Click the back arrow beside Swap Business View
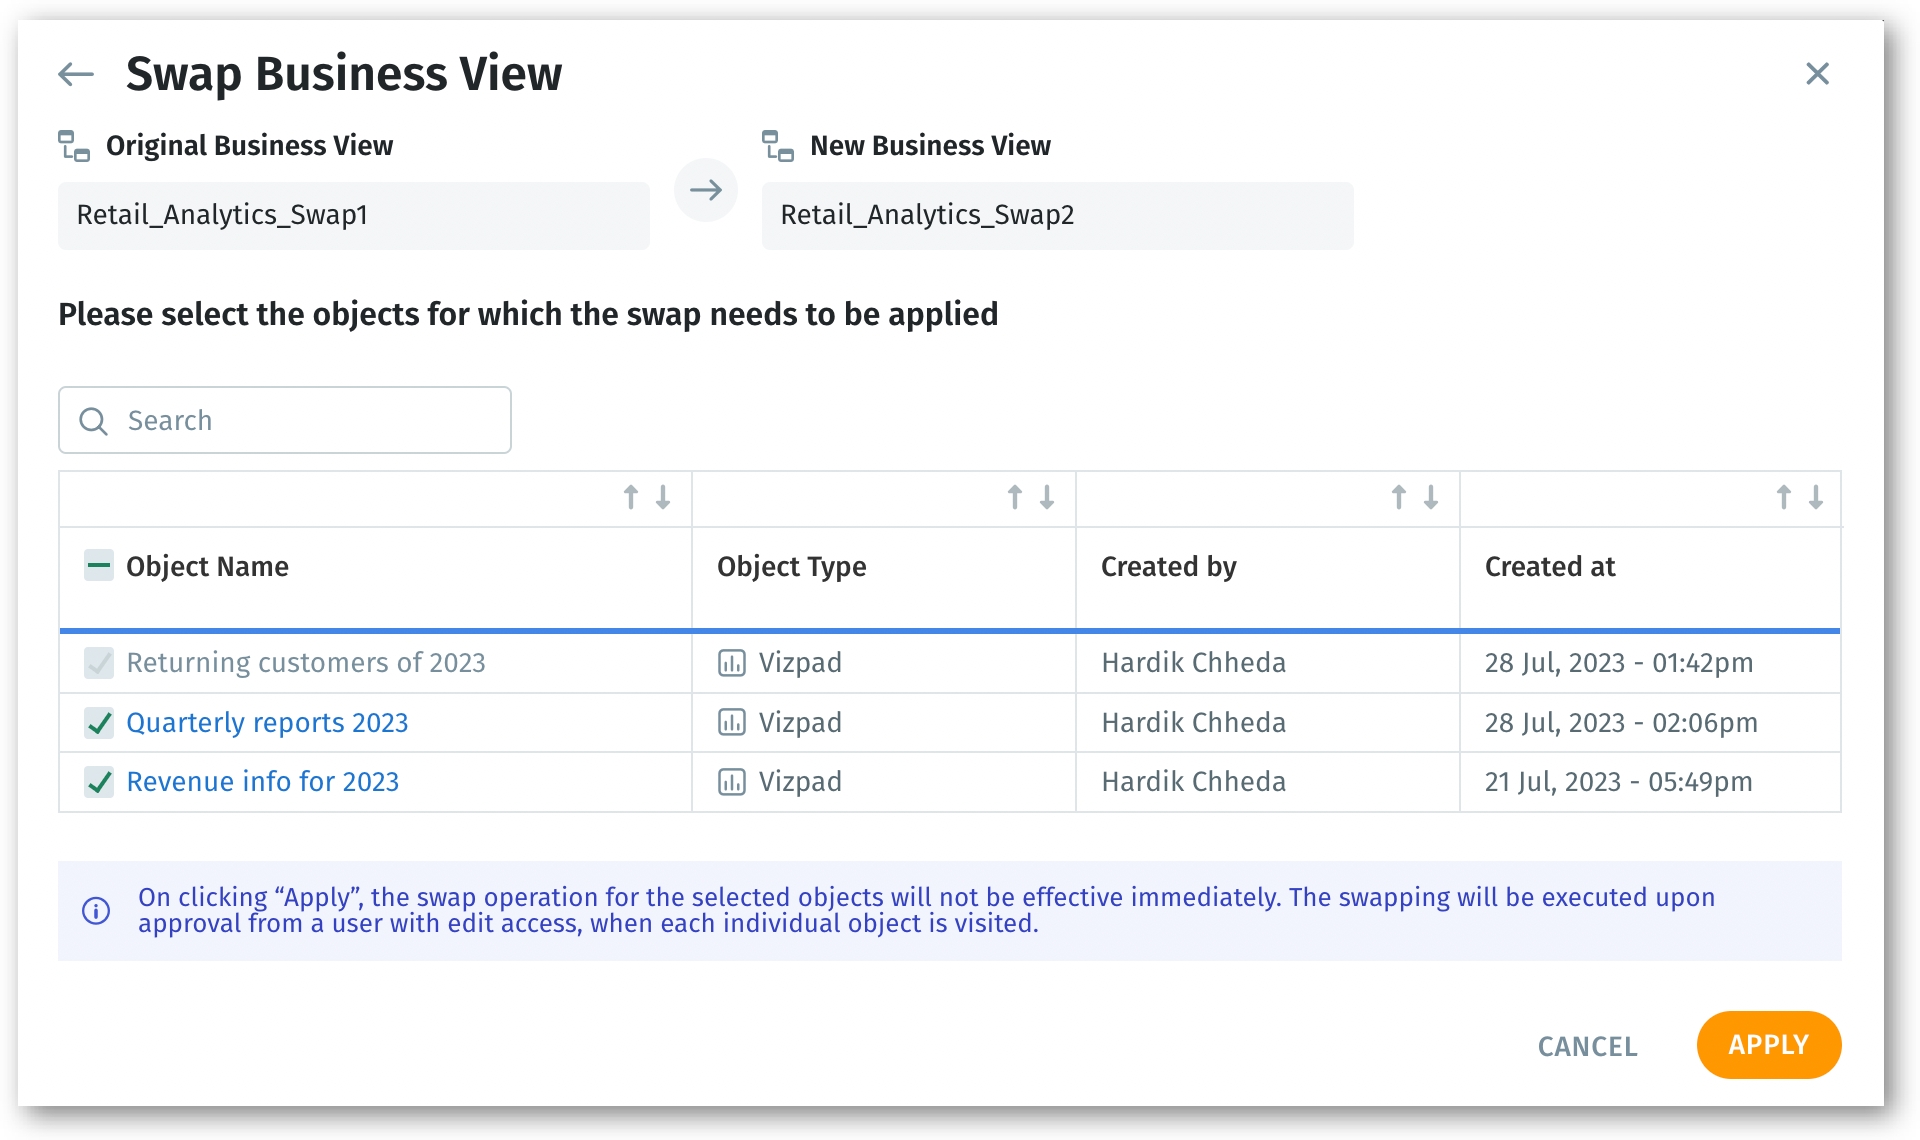This screenshot has width=1920, height=1140. (76, 74)
